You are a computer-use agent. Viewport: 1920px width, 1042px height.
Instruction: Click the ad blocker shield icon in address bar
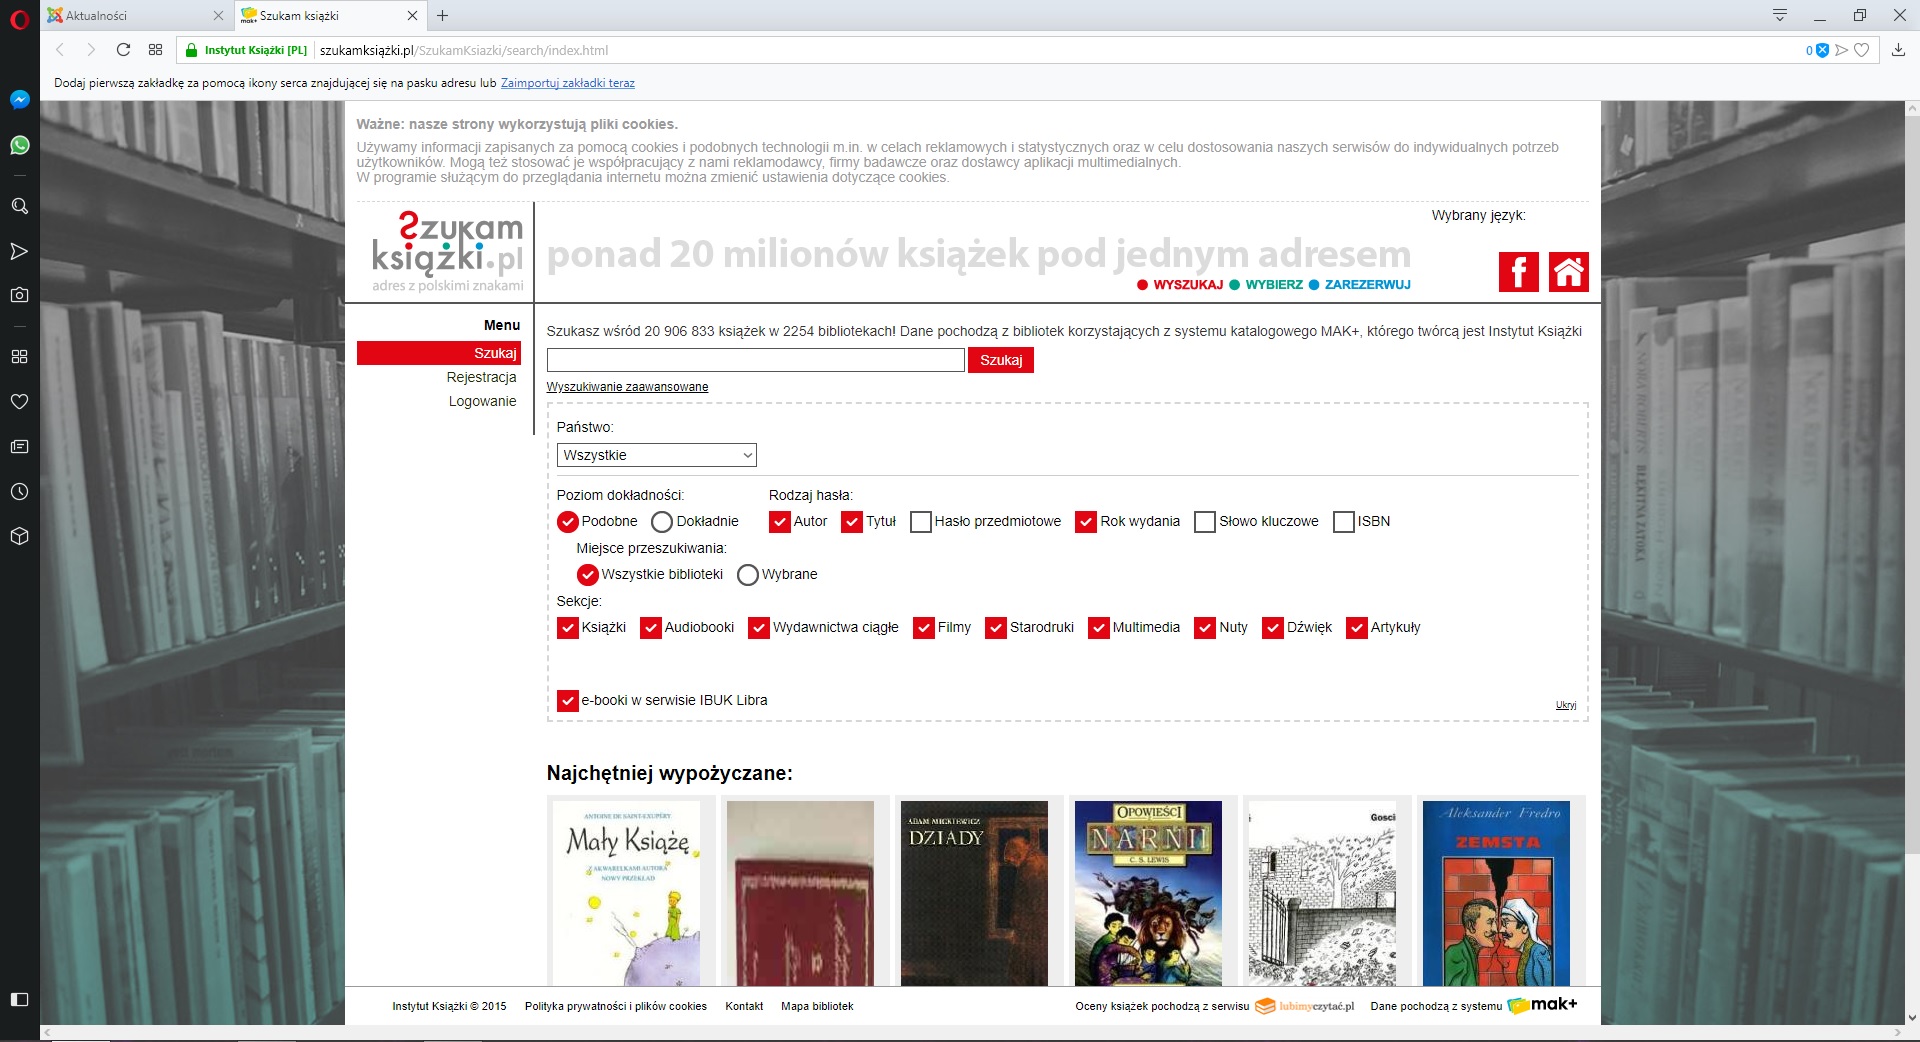1822,50
